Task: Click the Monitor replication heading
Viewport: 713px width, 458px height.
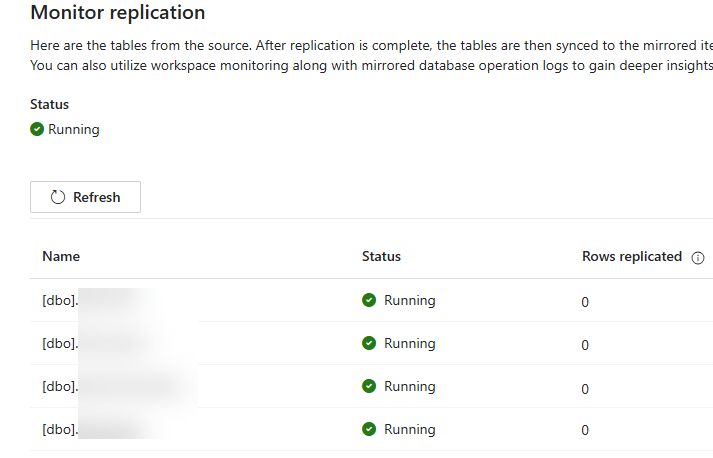Action: (118, 13)
